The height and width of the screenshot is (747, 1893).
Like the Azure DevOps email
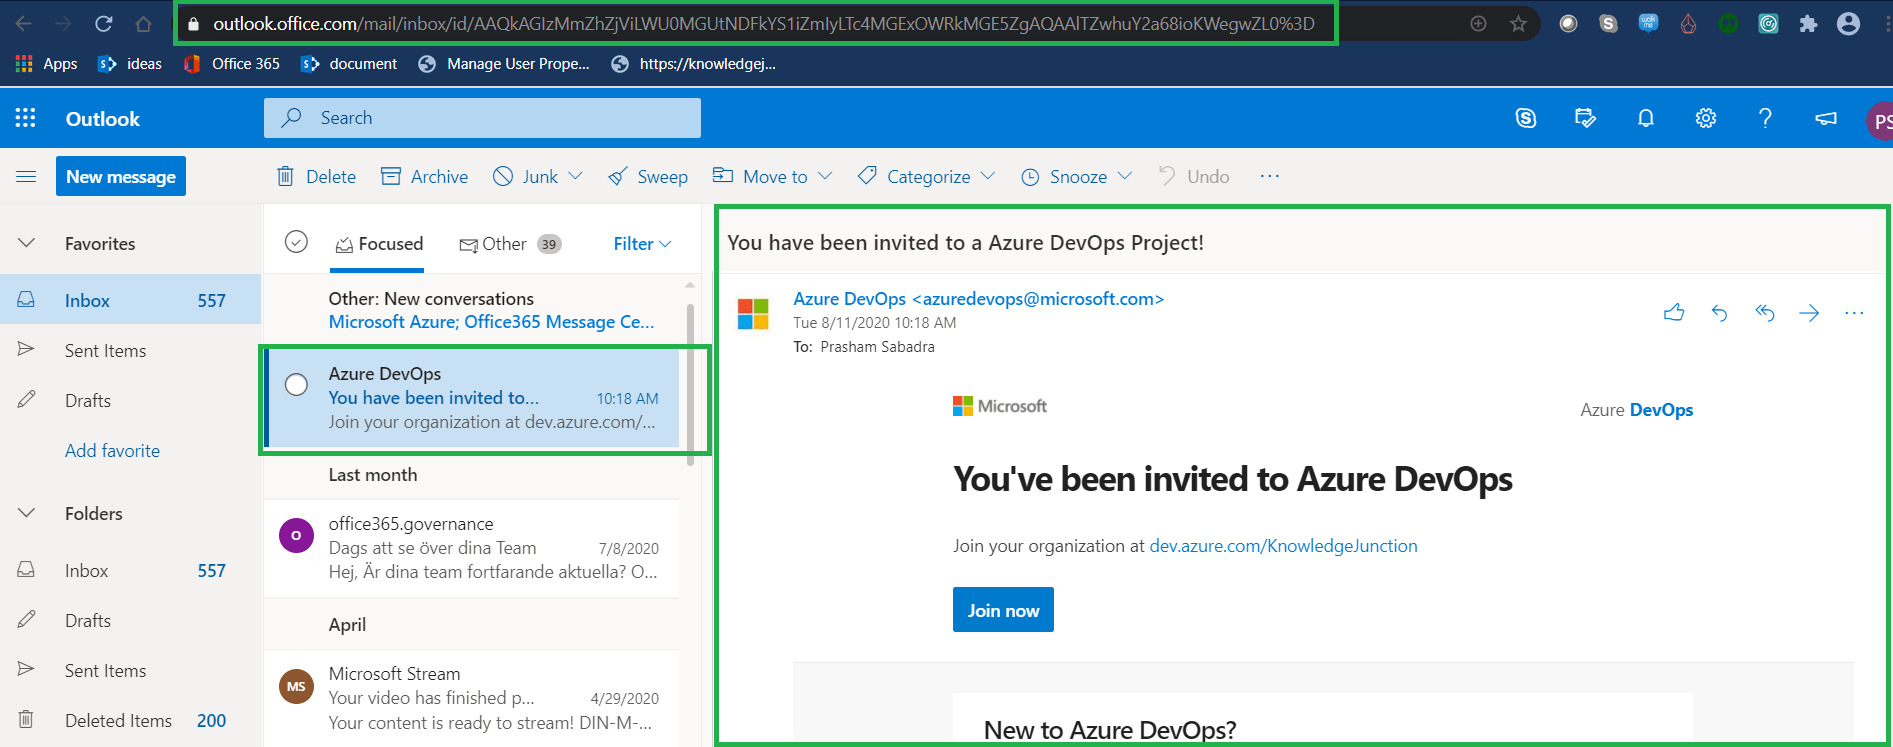click(1674, 313)
